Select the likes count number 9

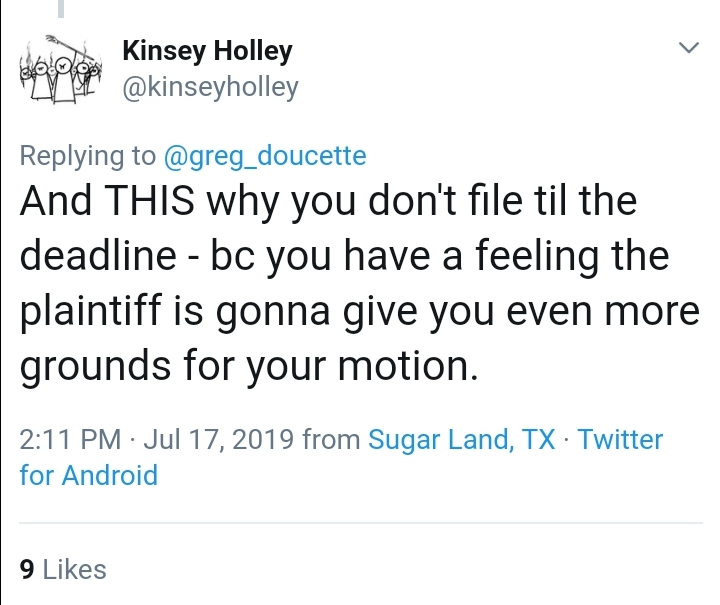coord(27,570)
